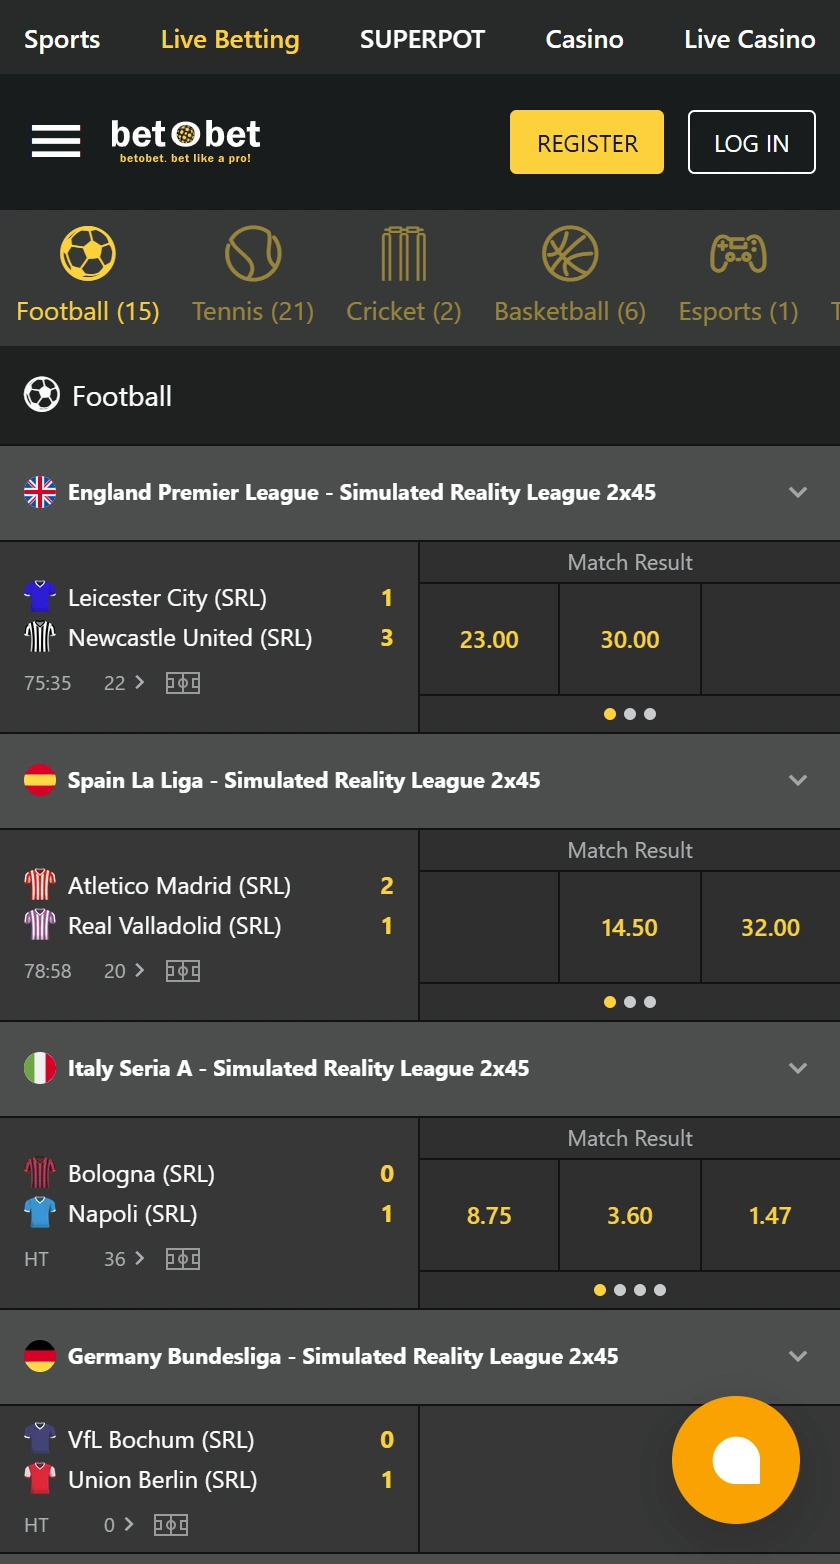Show more markets for Bologna vs Napoli (36)
Screen dimensions: 840x1564
(125, 1259)
